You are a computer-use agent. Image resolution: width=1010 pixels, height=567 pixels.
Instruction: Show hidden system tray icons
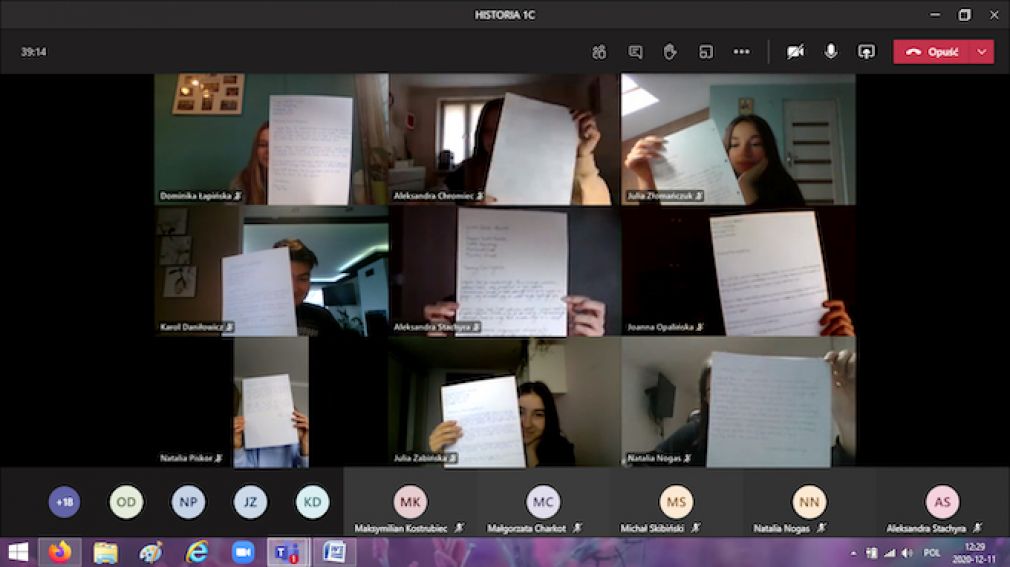point(853,553)
